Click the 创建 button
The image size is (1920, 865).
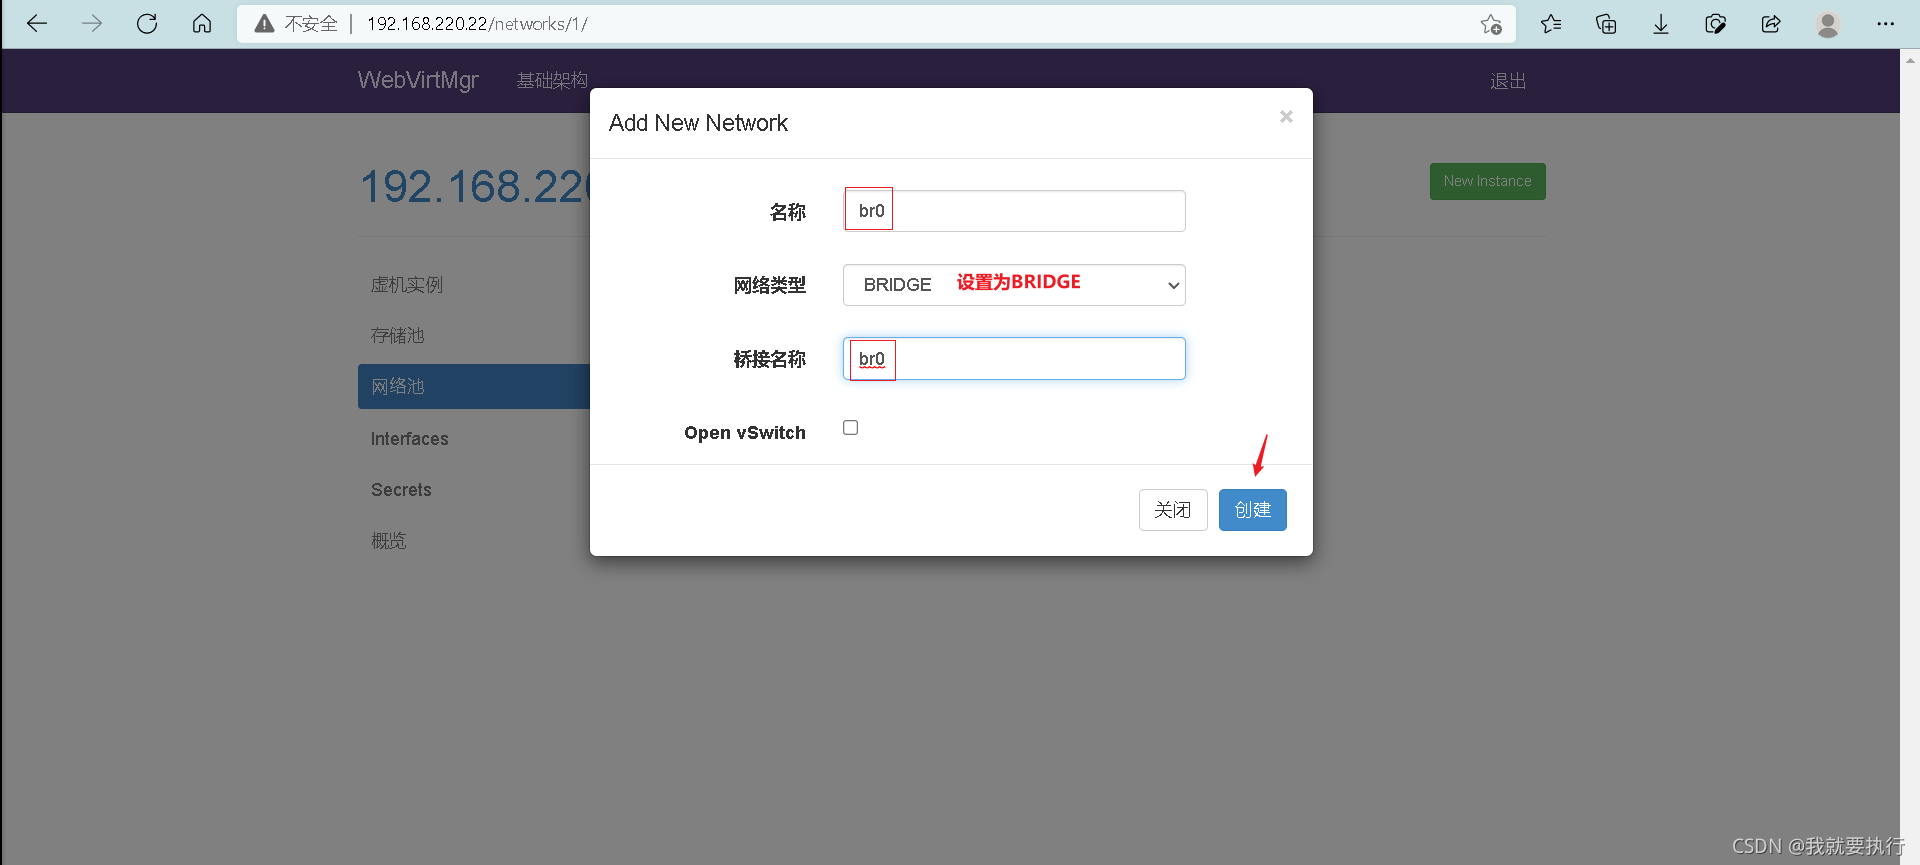coord(1252,510)
